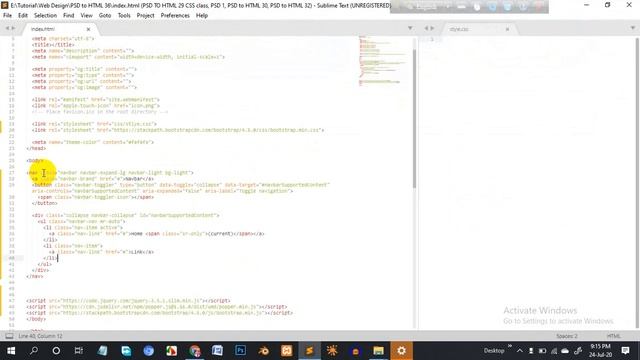
Task: Place the cursor on the </button> line
Action: click(x=44, y=203)
